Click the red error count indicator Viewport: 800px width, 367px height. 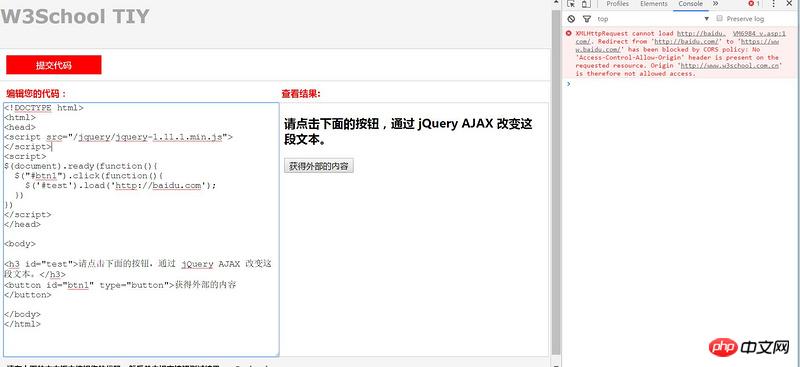[x=754, y=4]
